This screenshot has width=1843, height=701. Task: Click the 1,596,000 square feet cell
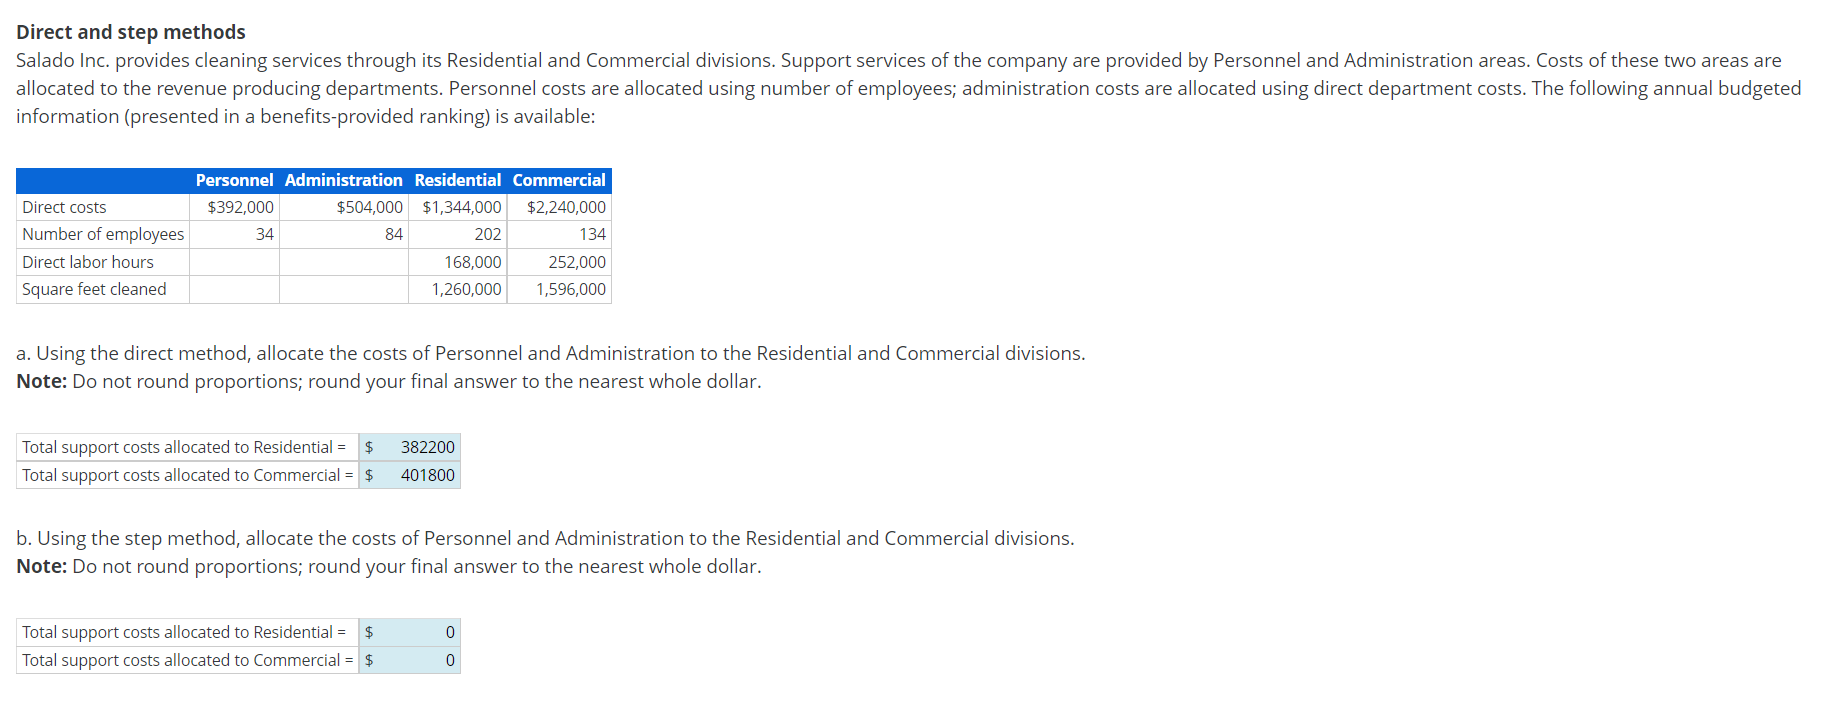coord(570,289)
